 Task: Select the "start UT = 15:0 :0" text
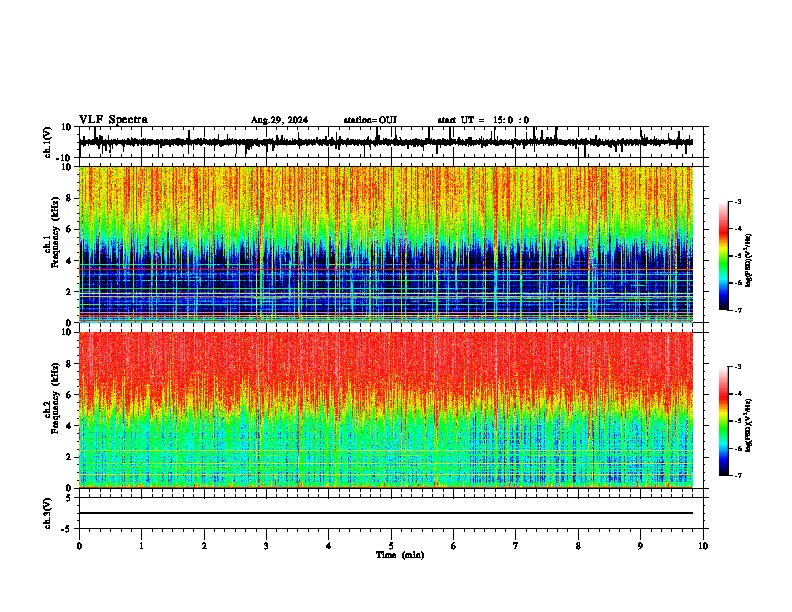[483, 120]
